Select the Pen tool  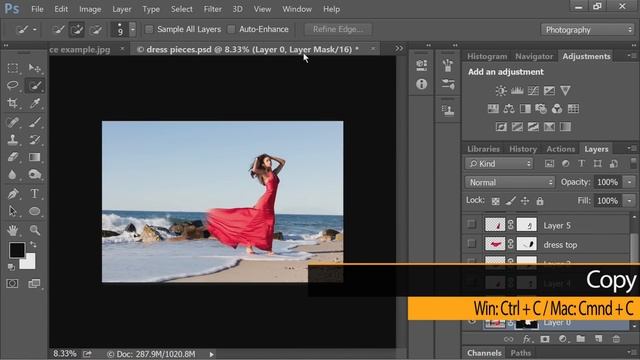[x=13, y=193]
